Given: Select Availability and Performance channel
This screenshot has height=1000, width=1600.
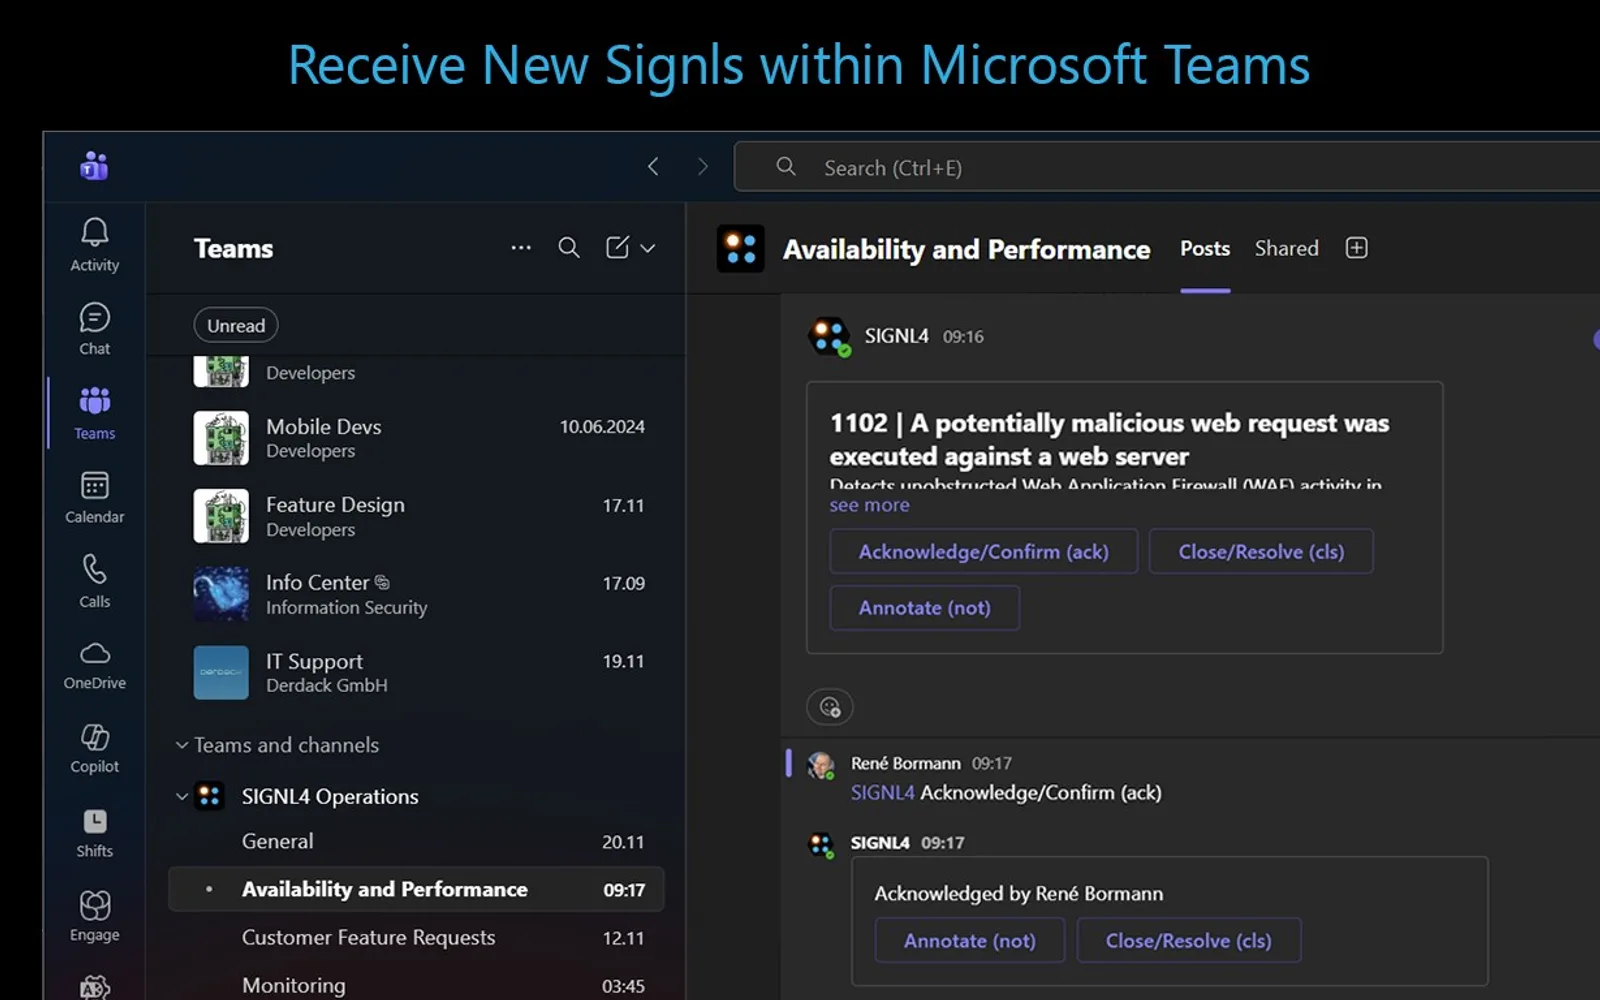Looking at the screenshot, I should pyautogui.click(x=416, y=890).
